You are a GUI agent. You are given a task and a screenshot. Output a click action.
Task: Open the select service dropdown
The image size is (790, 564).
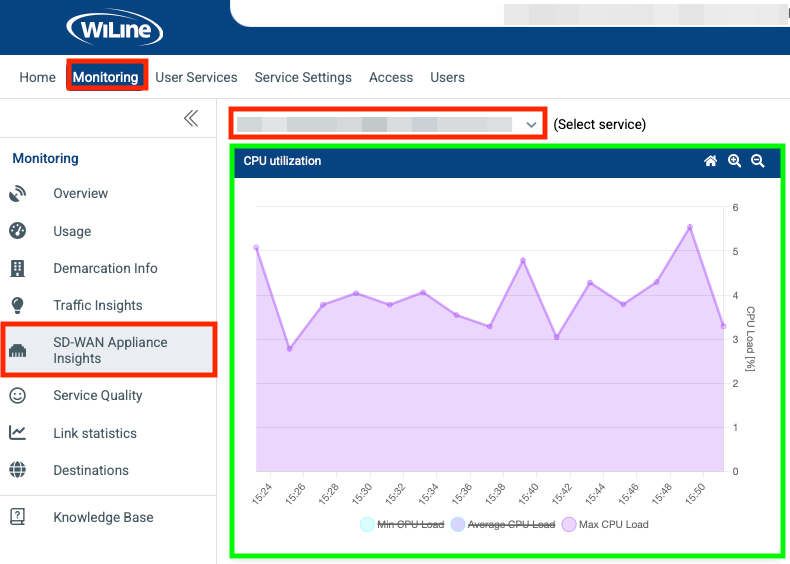[x=387, y=123]
